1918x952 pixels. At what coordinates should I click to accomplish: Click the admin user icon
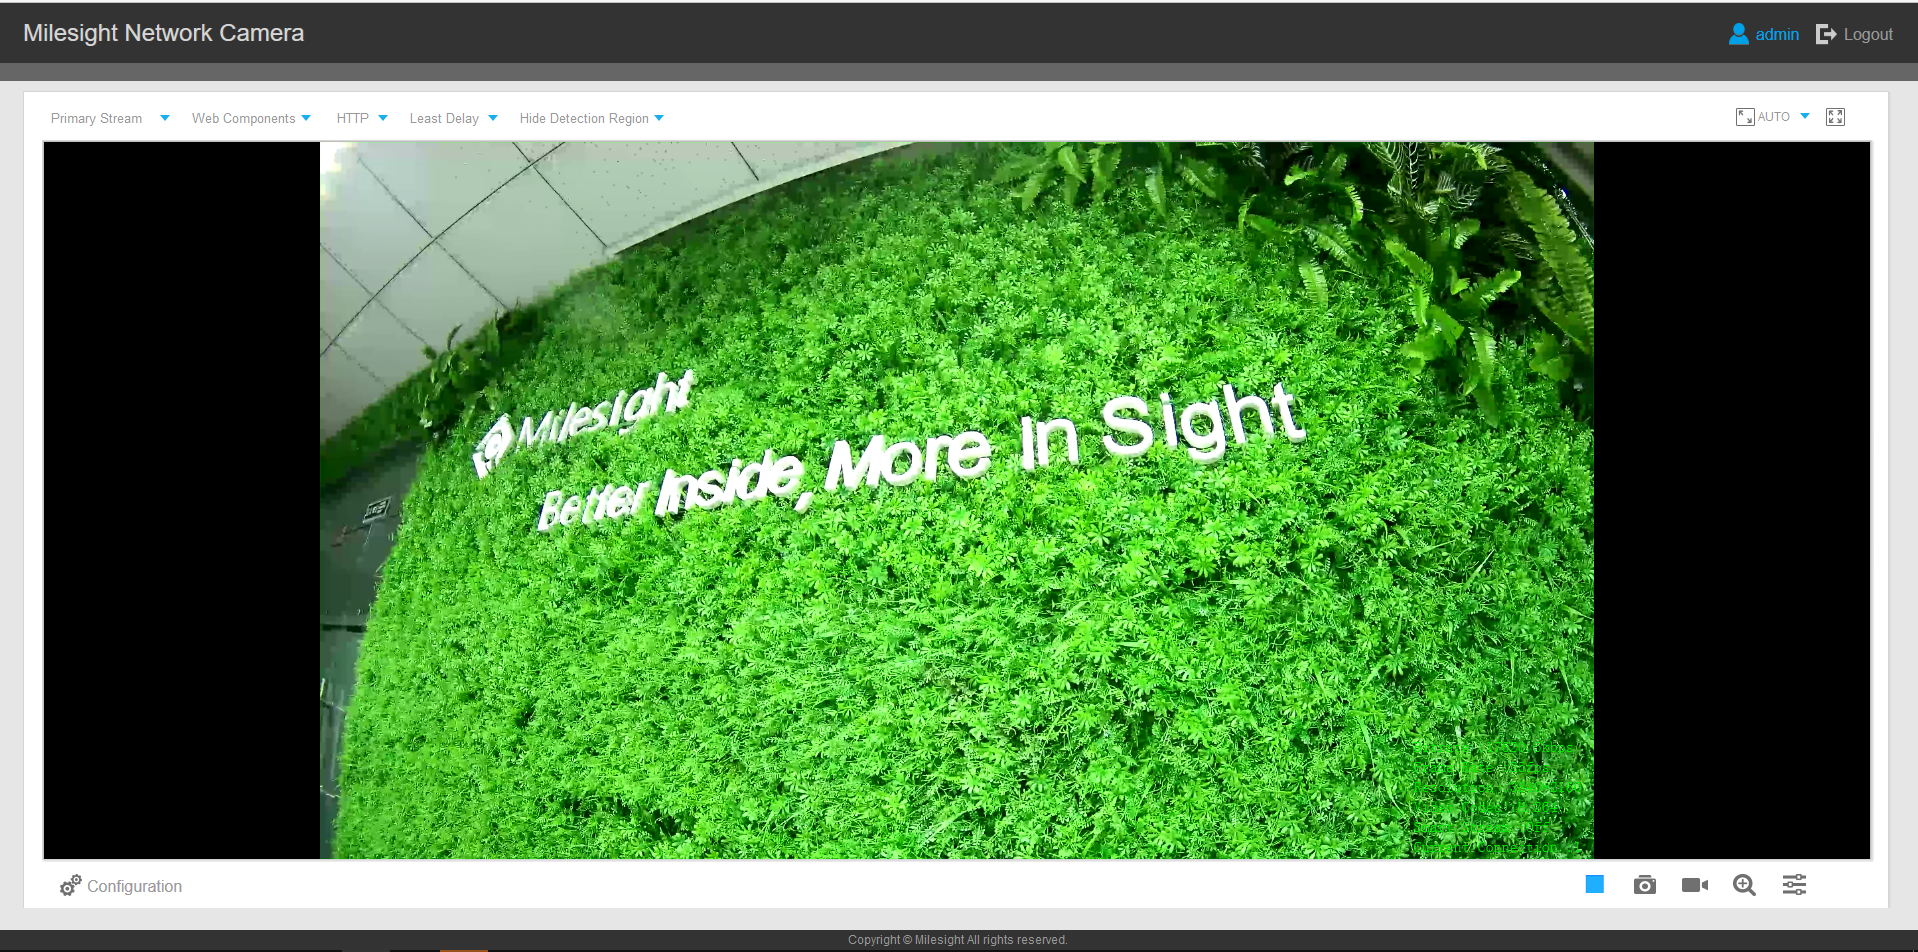coord(1739,34)
